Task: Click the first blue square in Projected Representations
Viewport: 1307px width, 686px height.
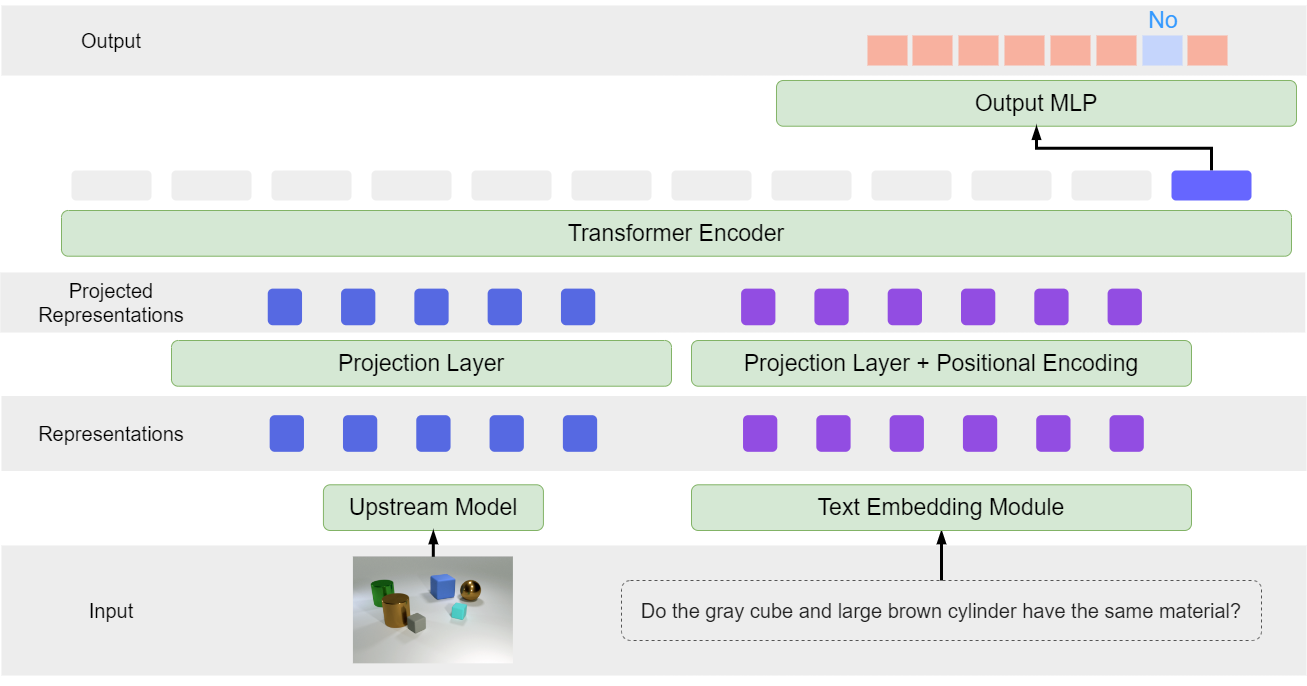Action: pyautogui.click(x=285, y=307)
